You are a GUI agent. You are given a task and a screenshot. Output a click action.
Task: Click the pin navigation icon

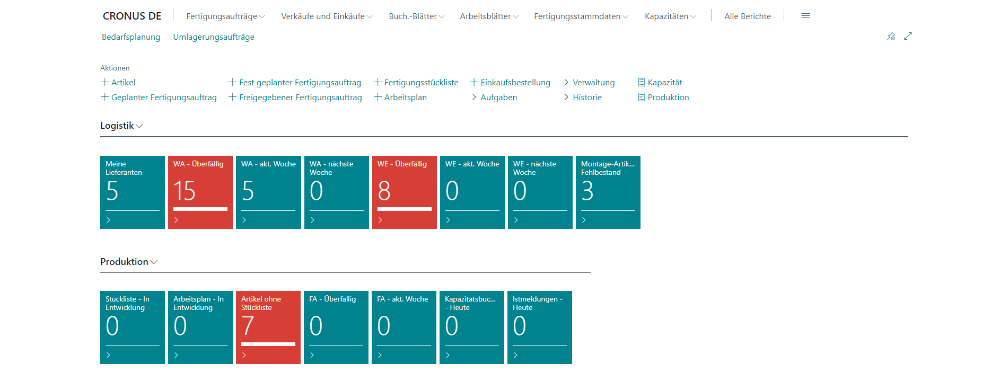pyautogui.click(x=891, y=36)
